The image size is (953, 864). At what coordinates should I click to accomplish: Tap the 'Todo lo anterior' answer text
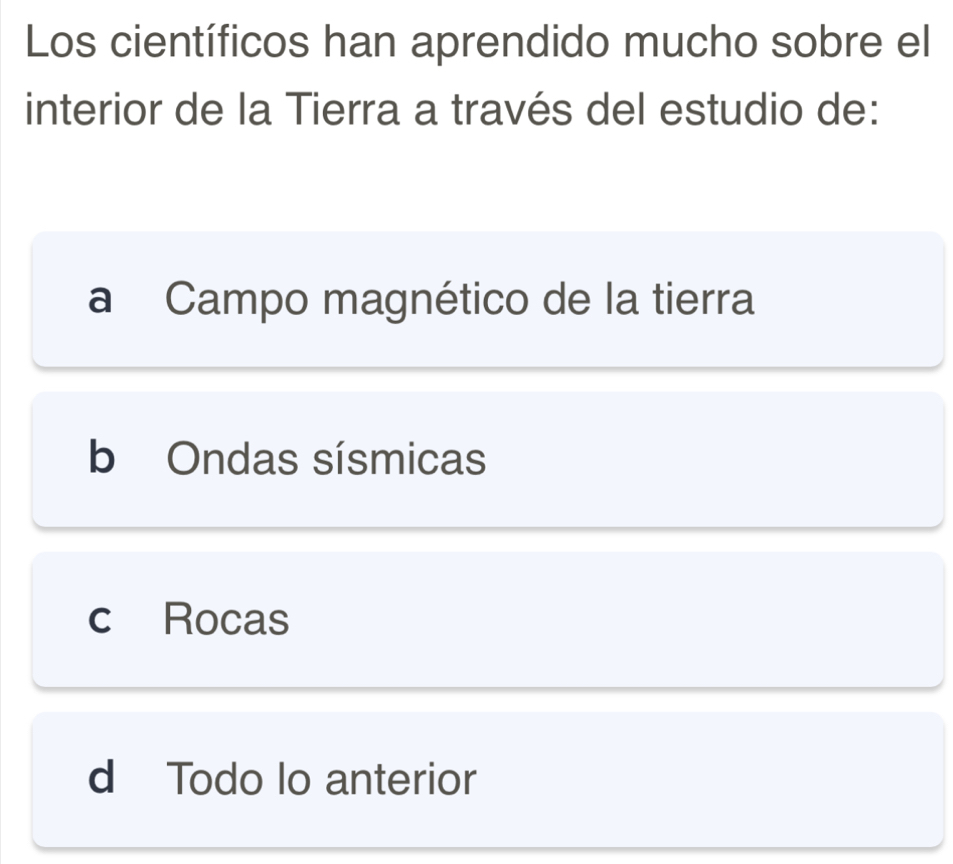click(x=322, y=779)
